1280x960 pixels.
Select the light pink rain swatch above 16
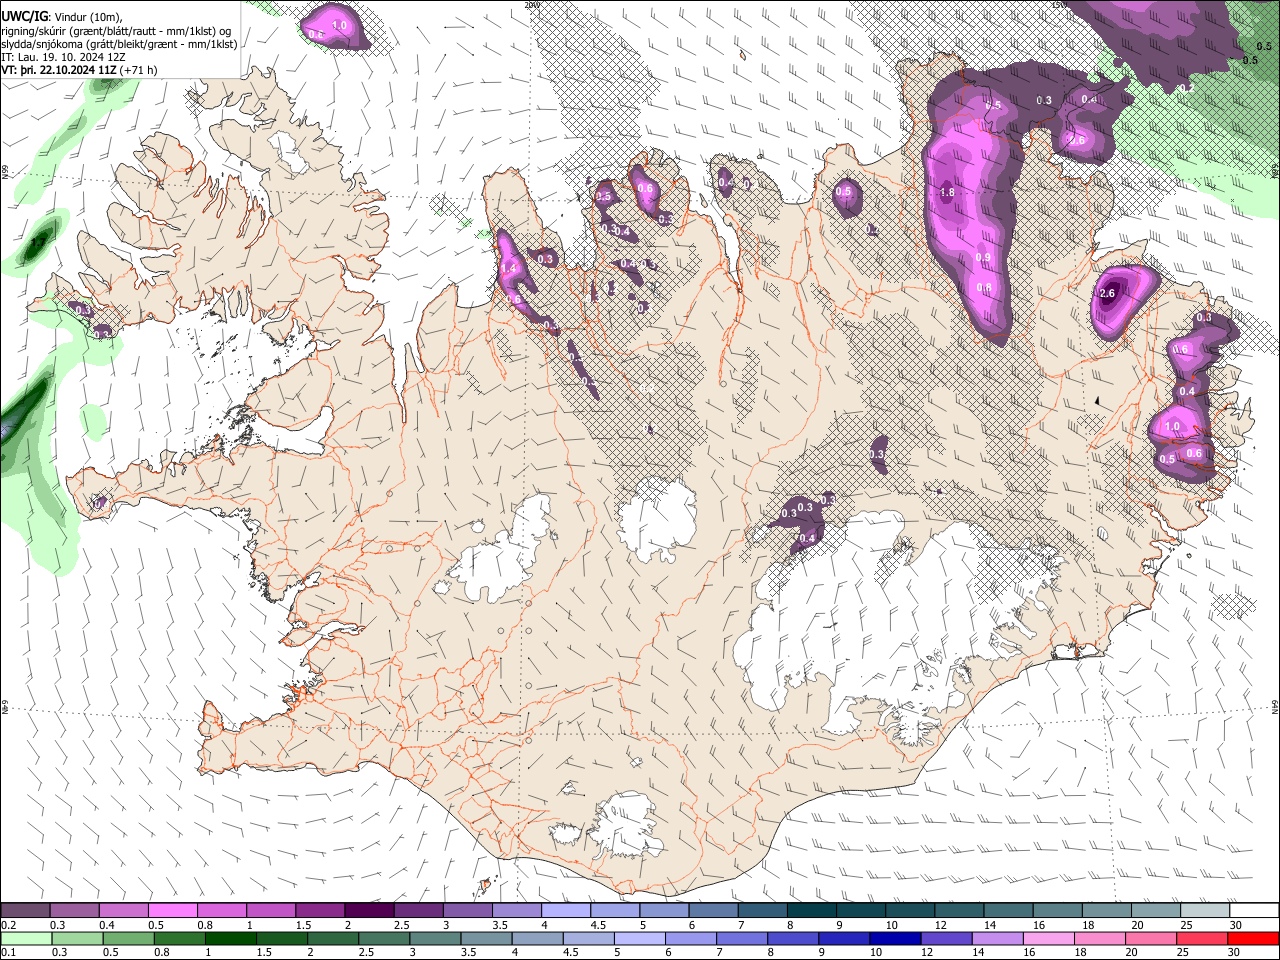[x=1050, y=939]
